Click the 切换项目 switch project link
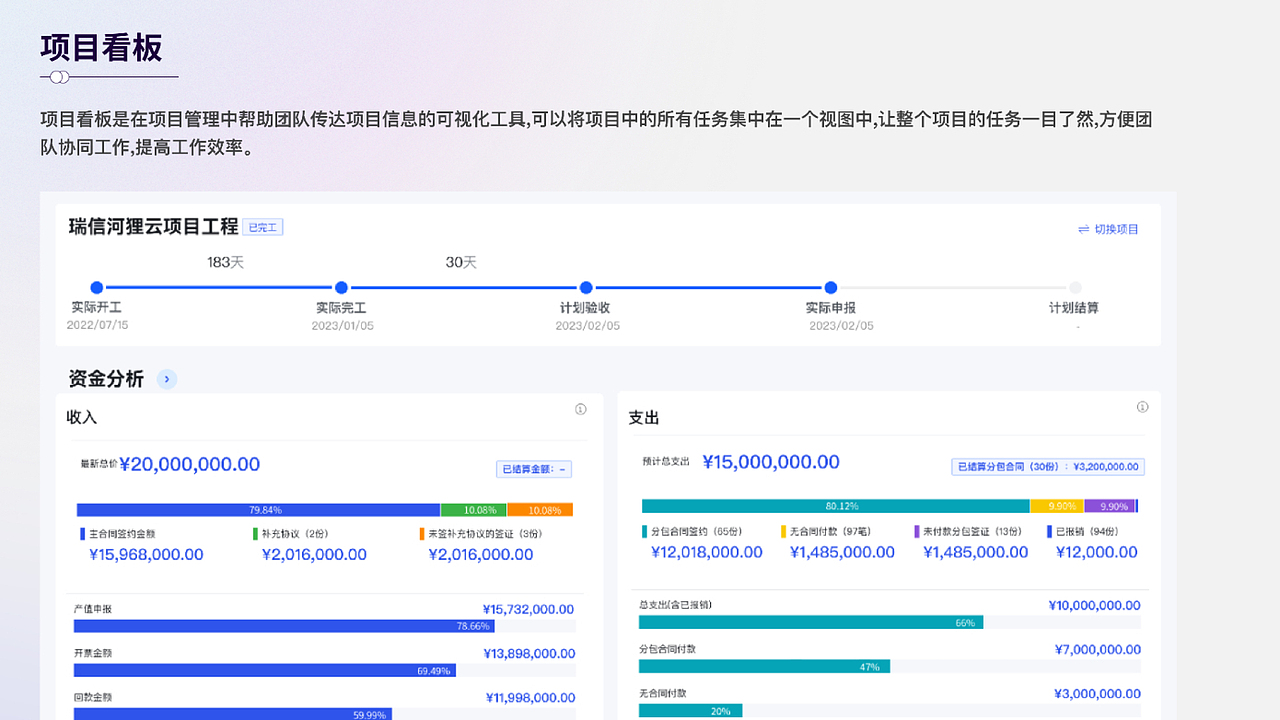 (1108, 229)
